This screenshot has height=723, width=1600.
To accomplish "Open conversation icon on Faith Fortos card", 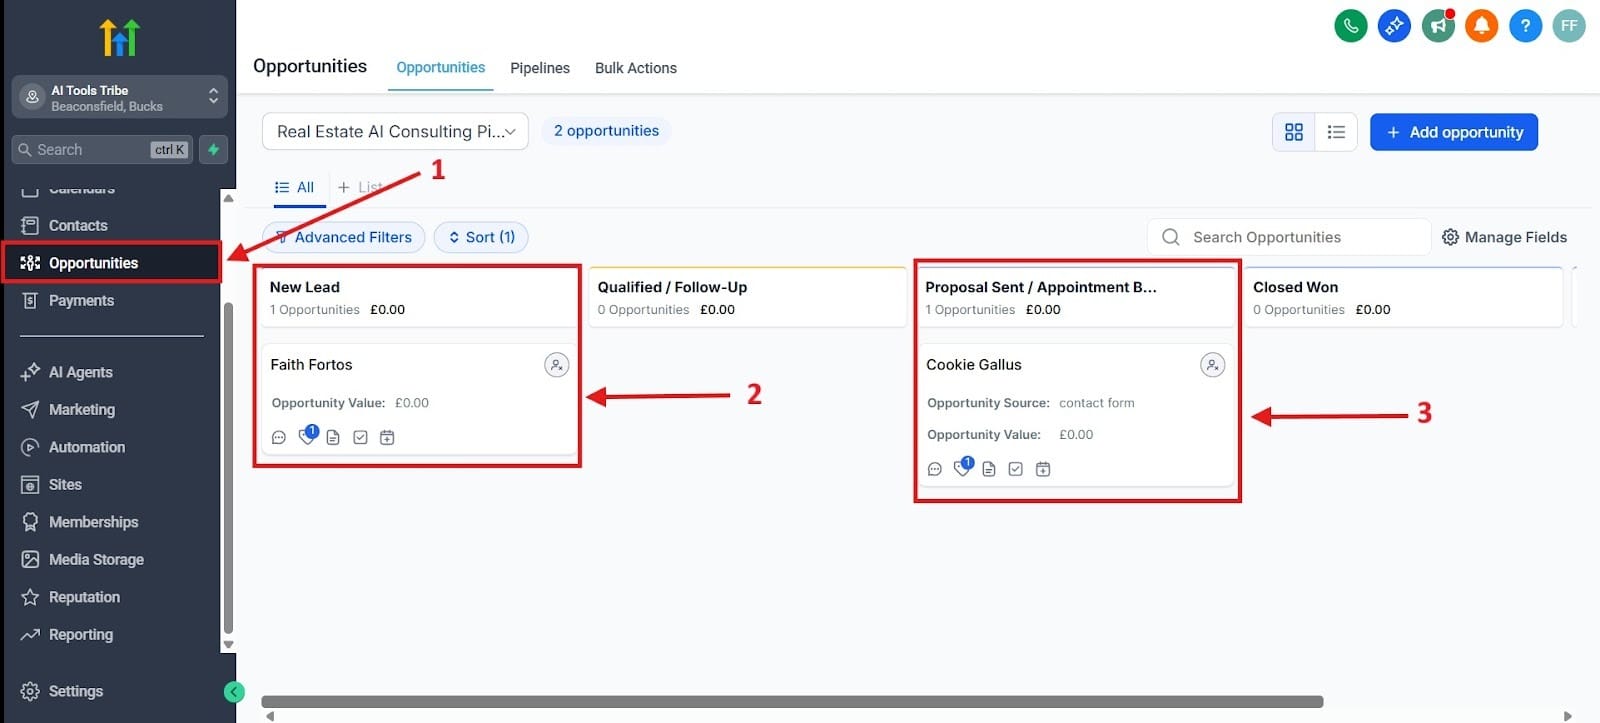I will pyautogui.click(x=279, y=438).
